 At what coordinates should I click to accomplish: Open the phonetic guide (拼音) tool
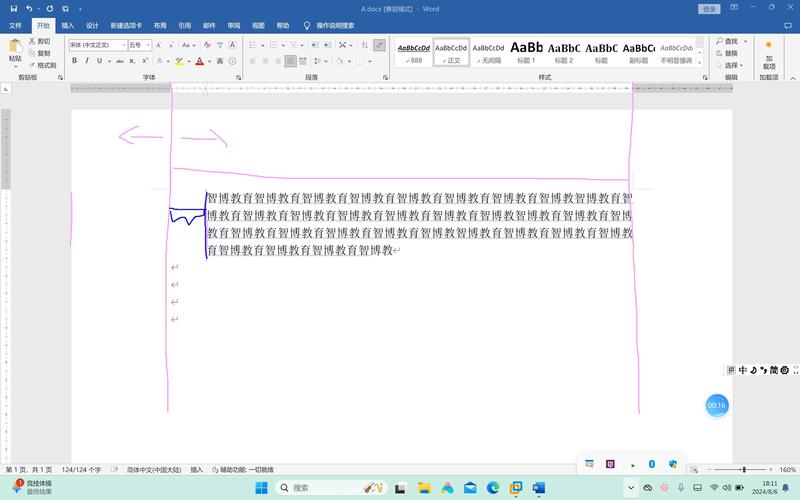pyautogui.click(x=220, y=45)
